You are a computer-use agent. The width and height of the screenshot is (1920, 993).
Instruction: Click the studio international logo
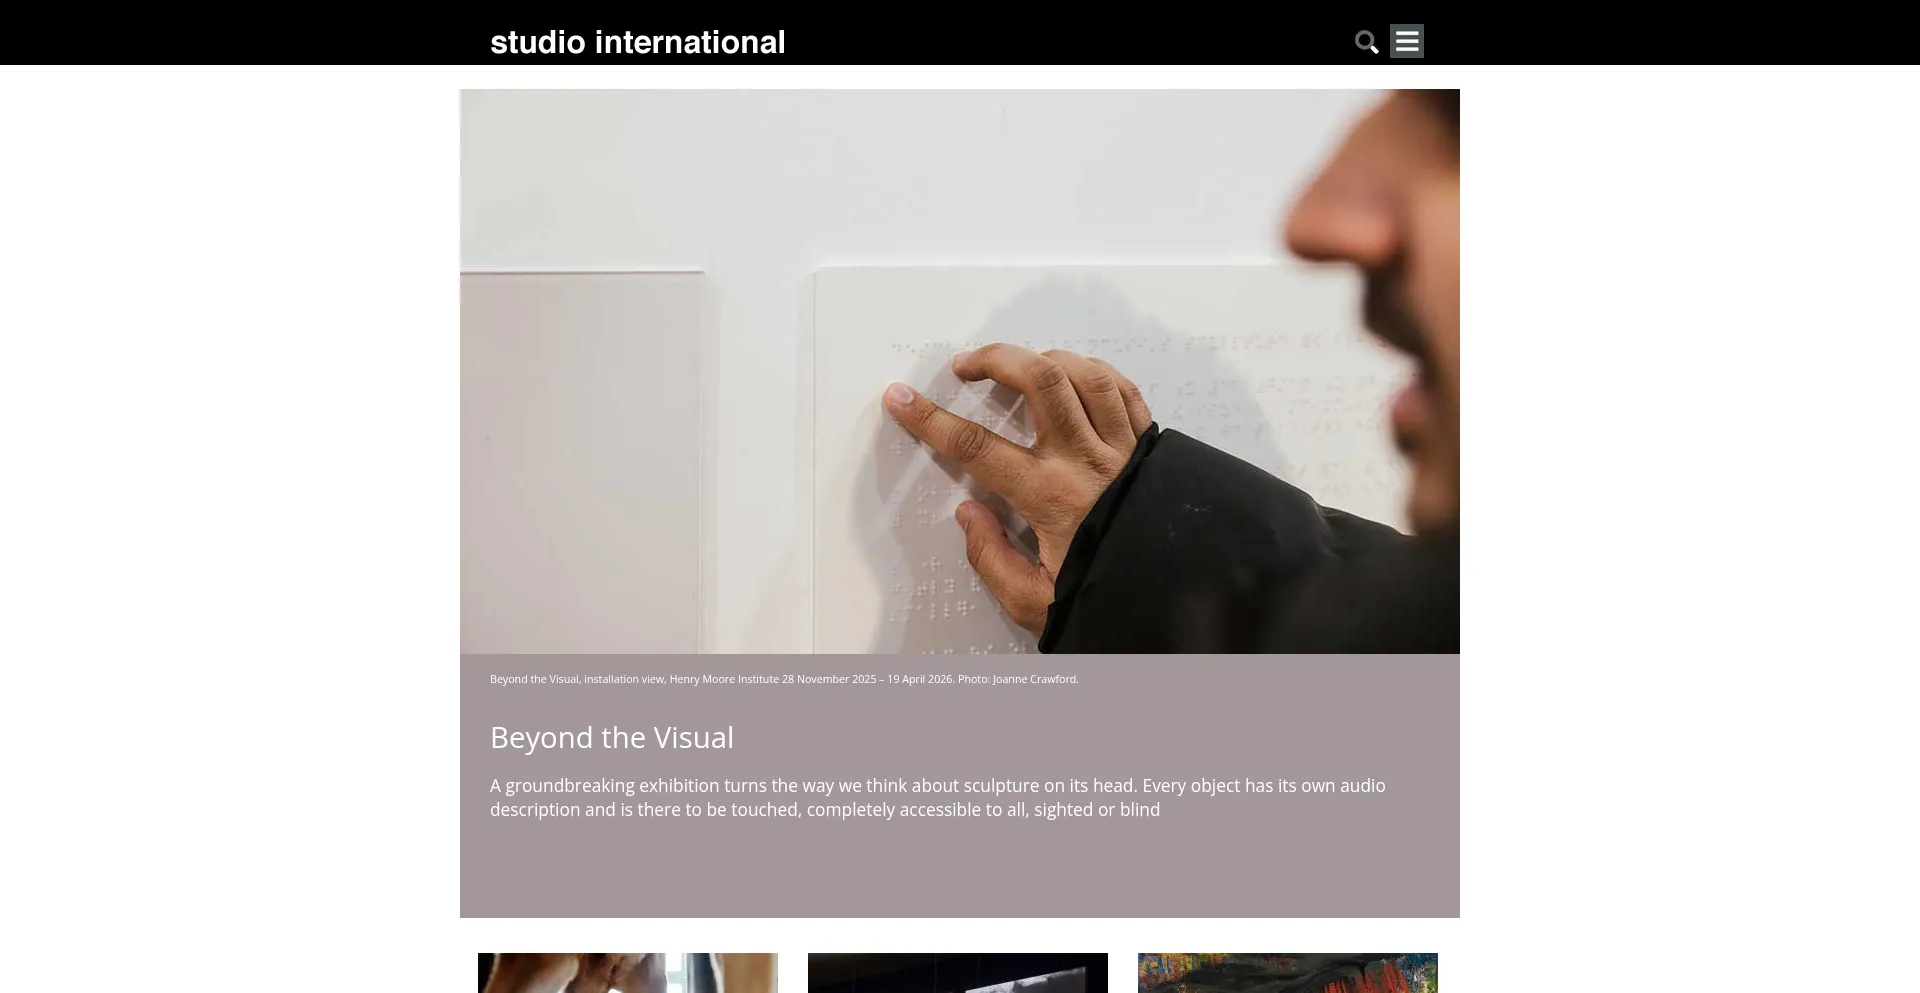[x=637, y=42]
